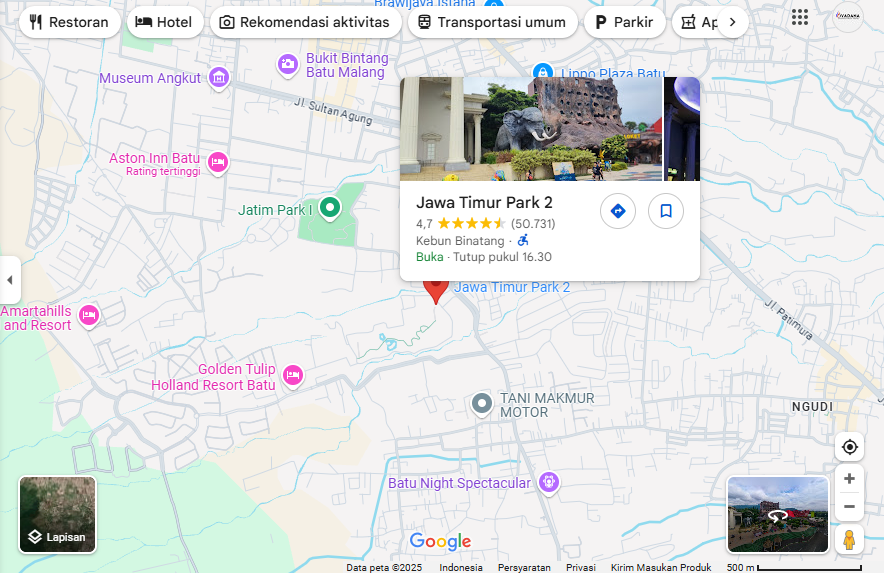Open the Jawa Timur Park 2 title

click(x=484, y=202)
